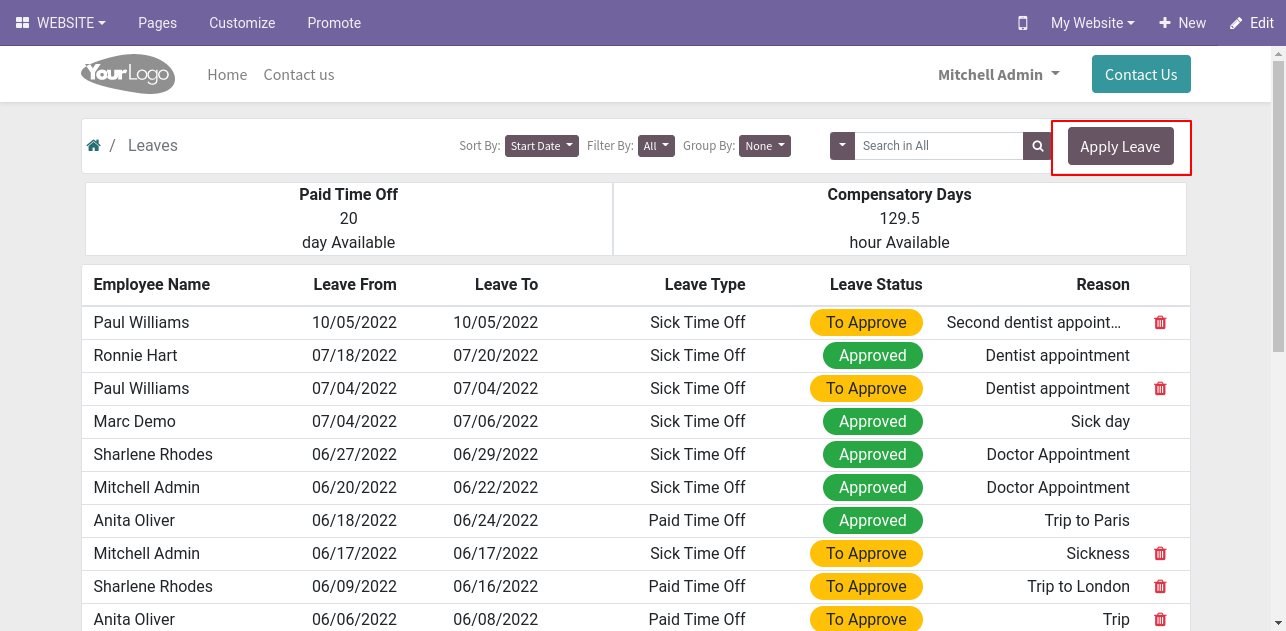Click the Paid Time Off summary card

pyautogui.click(x=349, y=218)
